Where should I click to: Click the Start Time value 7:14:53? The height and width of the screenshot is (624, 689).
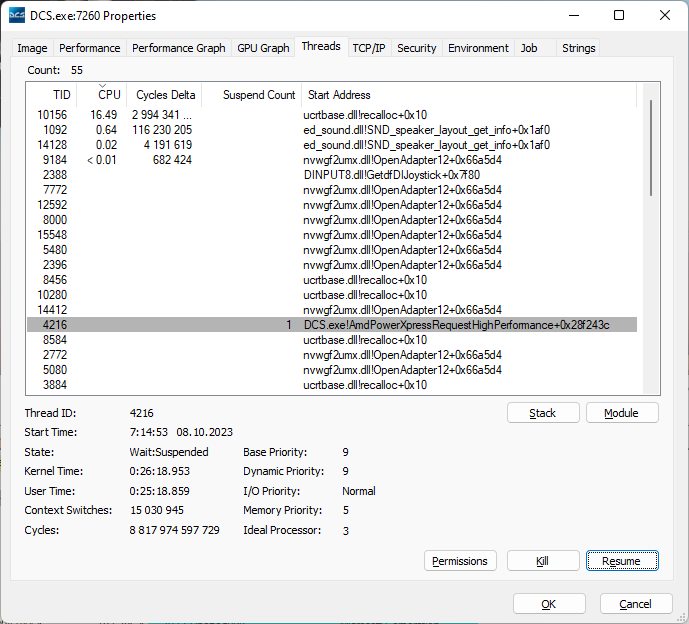[x=149, y=432]
